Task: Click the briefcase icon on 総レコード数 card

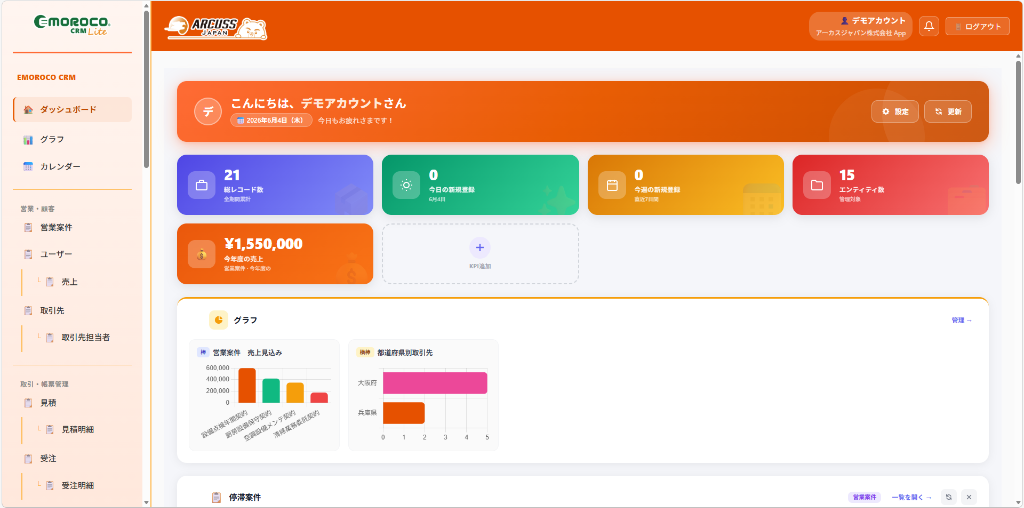Action: pyautogui.click(x=202, y=185)
